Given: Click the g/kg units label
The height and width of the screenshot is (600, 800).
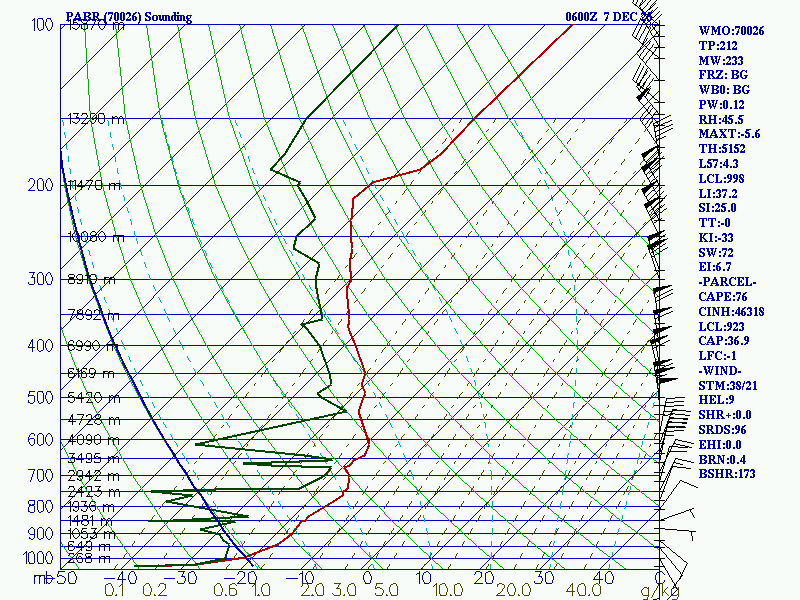Looking at the screenshot, I should [x=659, y=591].
